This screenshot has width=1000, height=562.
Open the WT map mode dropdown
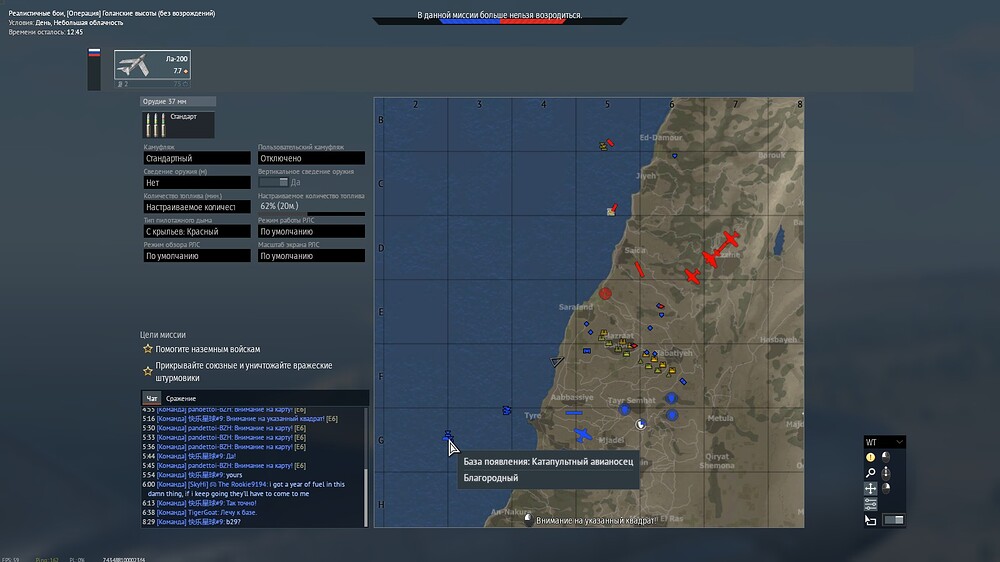884,442
